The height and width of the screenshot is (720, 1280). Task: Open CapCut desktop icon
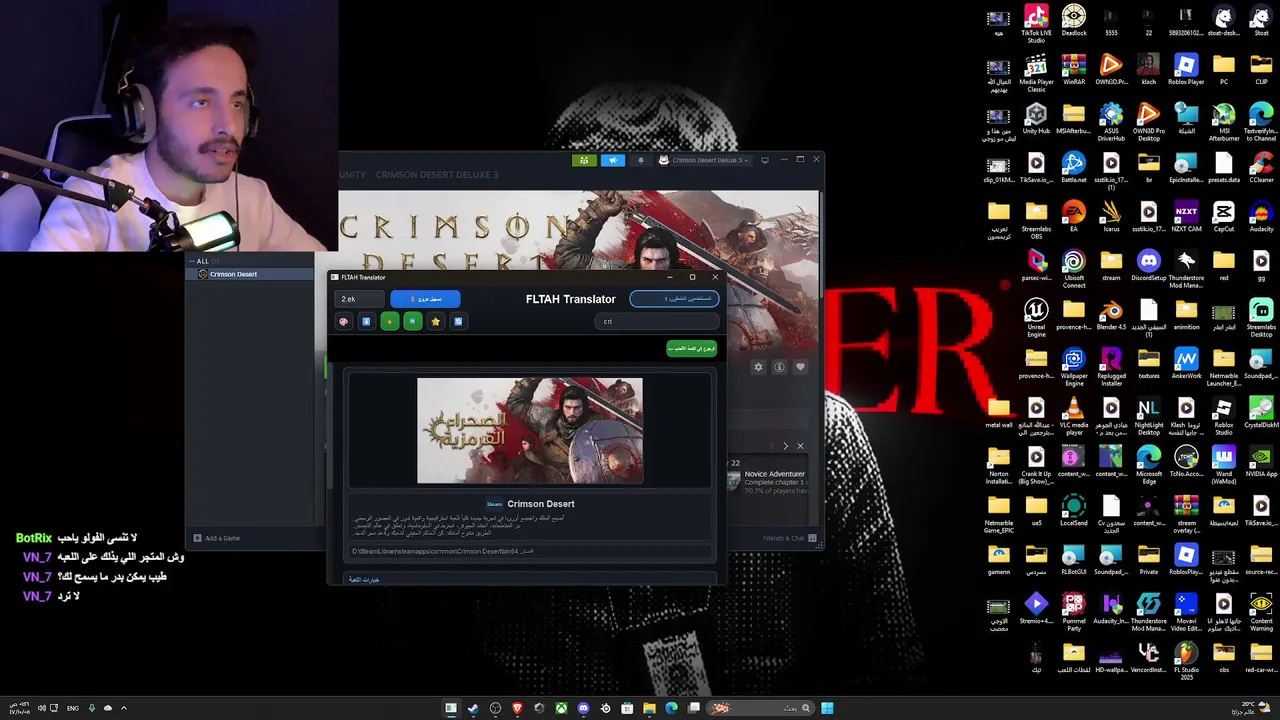pyautogui.click(x=1224, y=217)
